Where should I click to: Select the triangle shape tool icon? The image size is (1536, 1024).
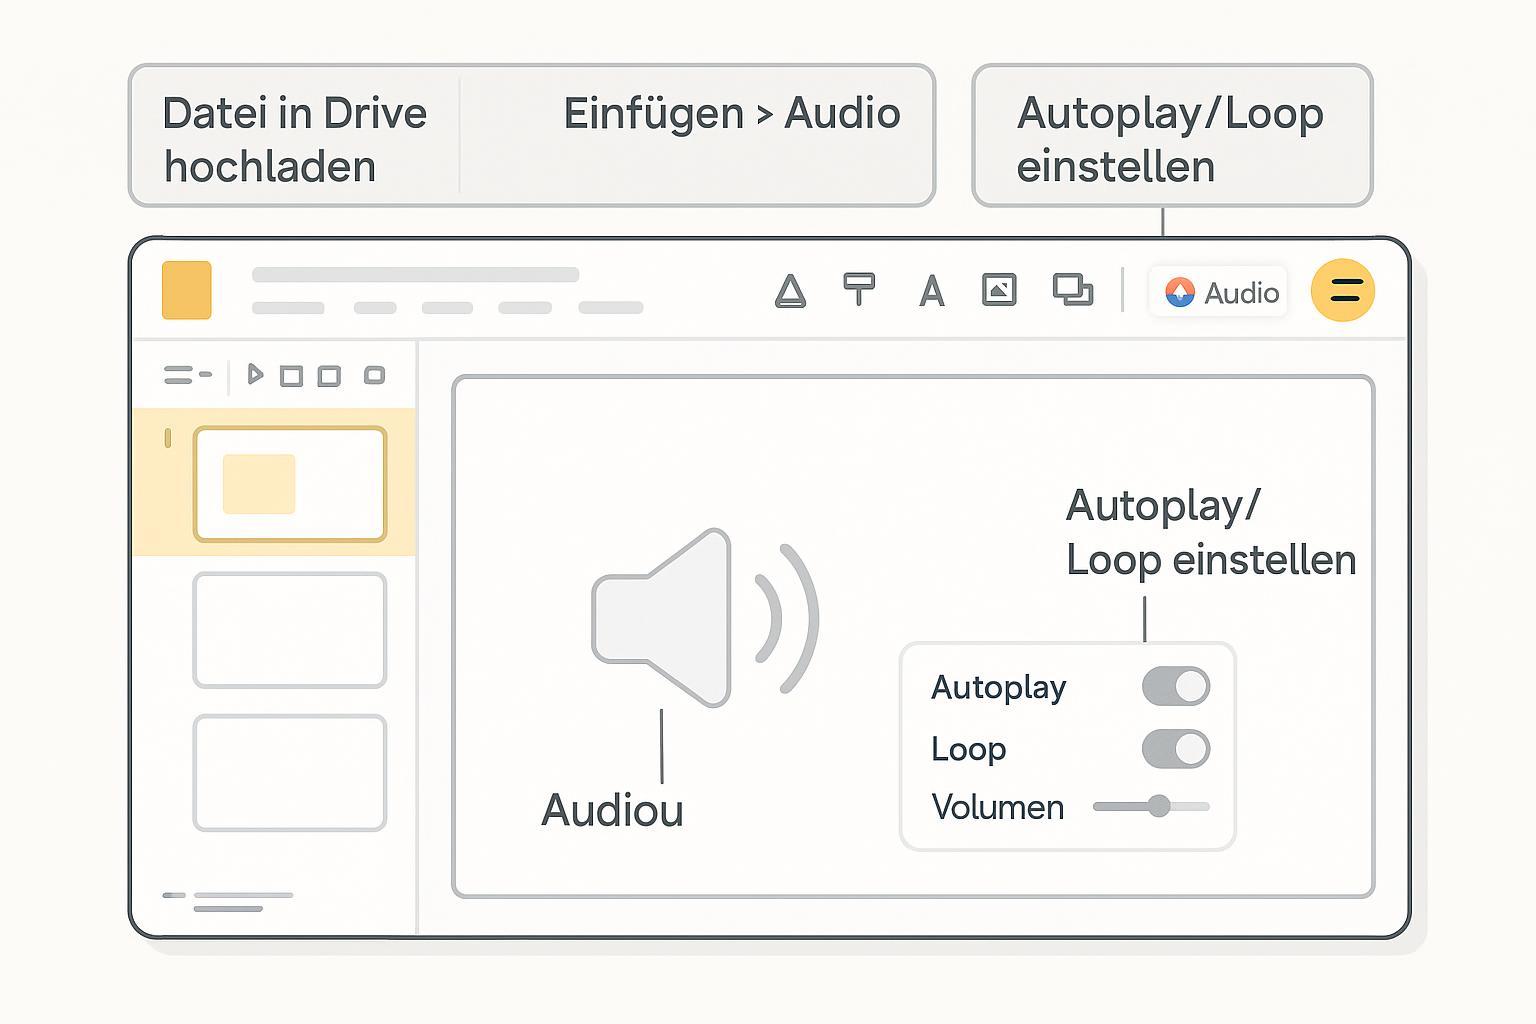(790, 291)
